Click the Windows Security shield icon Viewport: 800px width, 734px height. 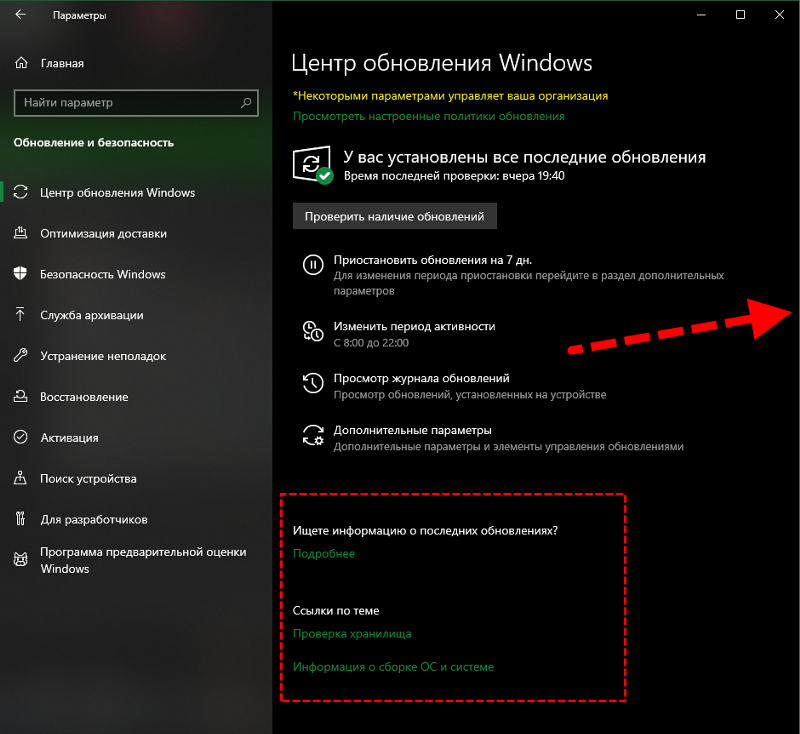20,273
